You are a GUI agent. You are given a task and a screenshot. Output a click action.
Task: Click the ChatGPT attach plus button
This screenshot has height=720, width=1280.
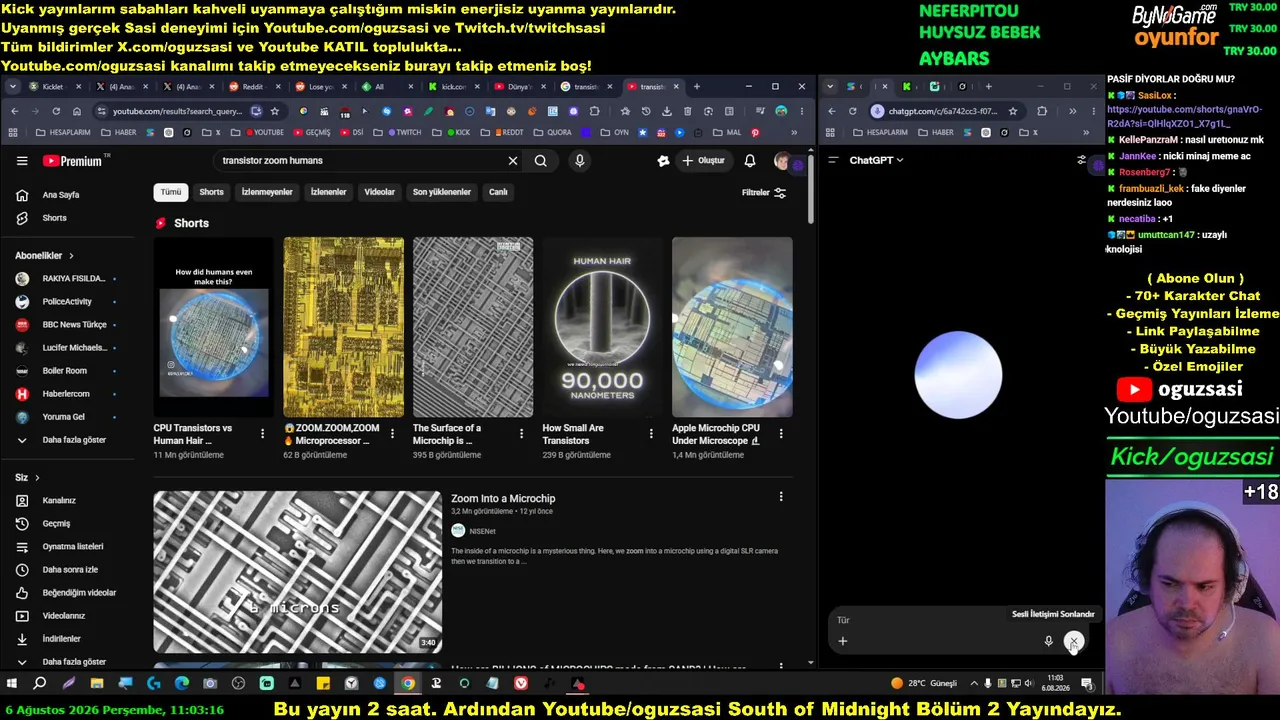[842, 641]
